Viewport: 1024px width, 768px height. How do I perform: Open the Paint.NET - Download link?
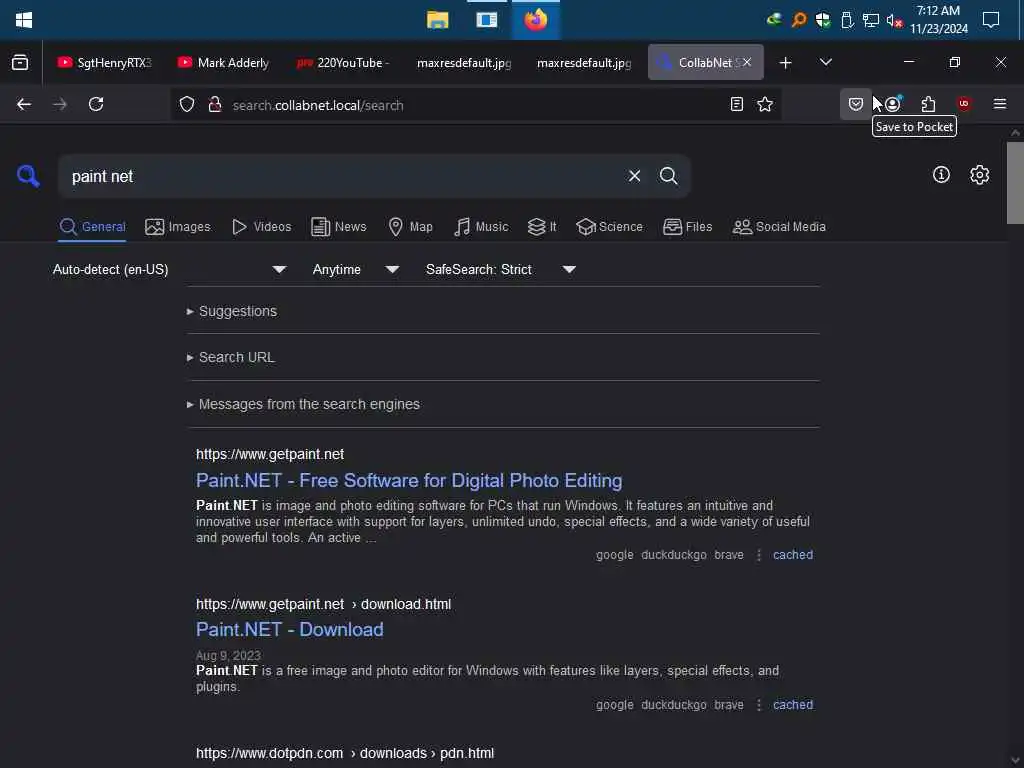tap(289, 630)
